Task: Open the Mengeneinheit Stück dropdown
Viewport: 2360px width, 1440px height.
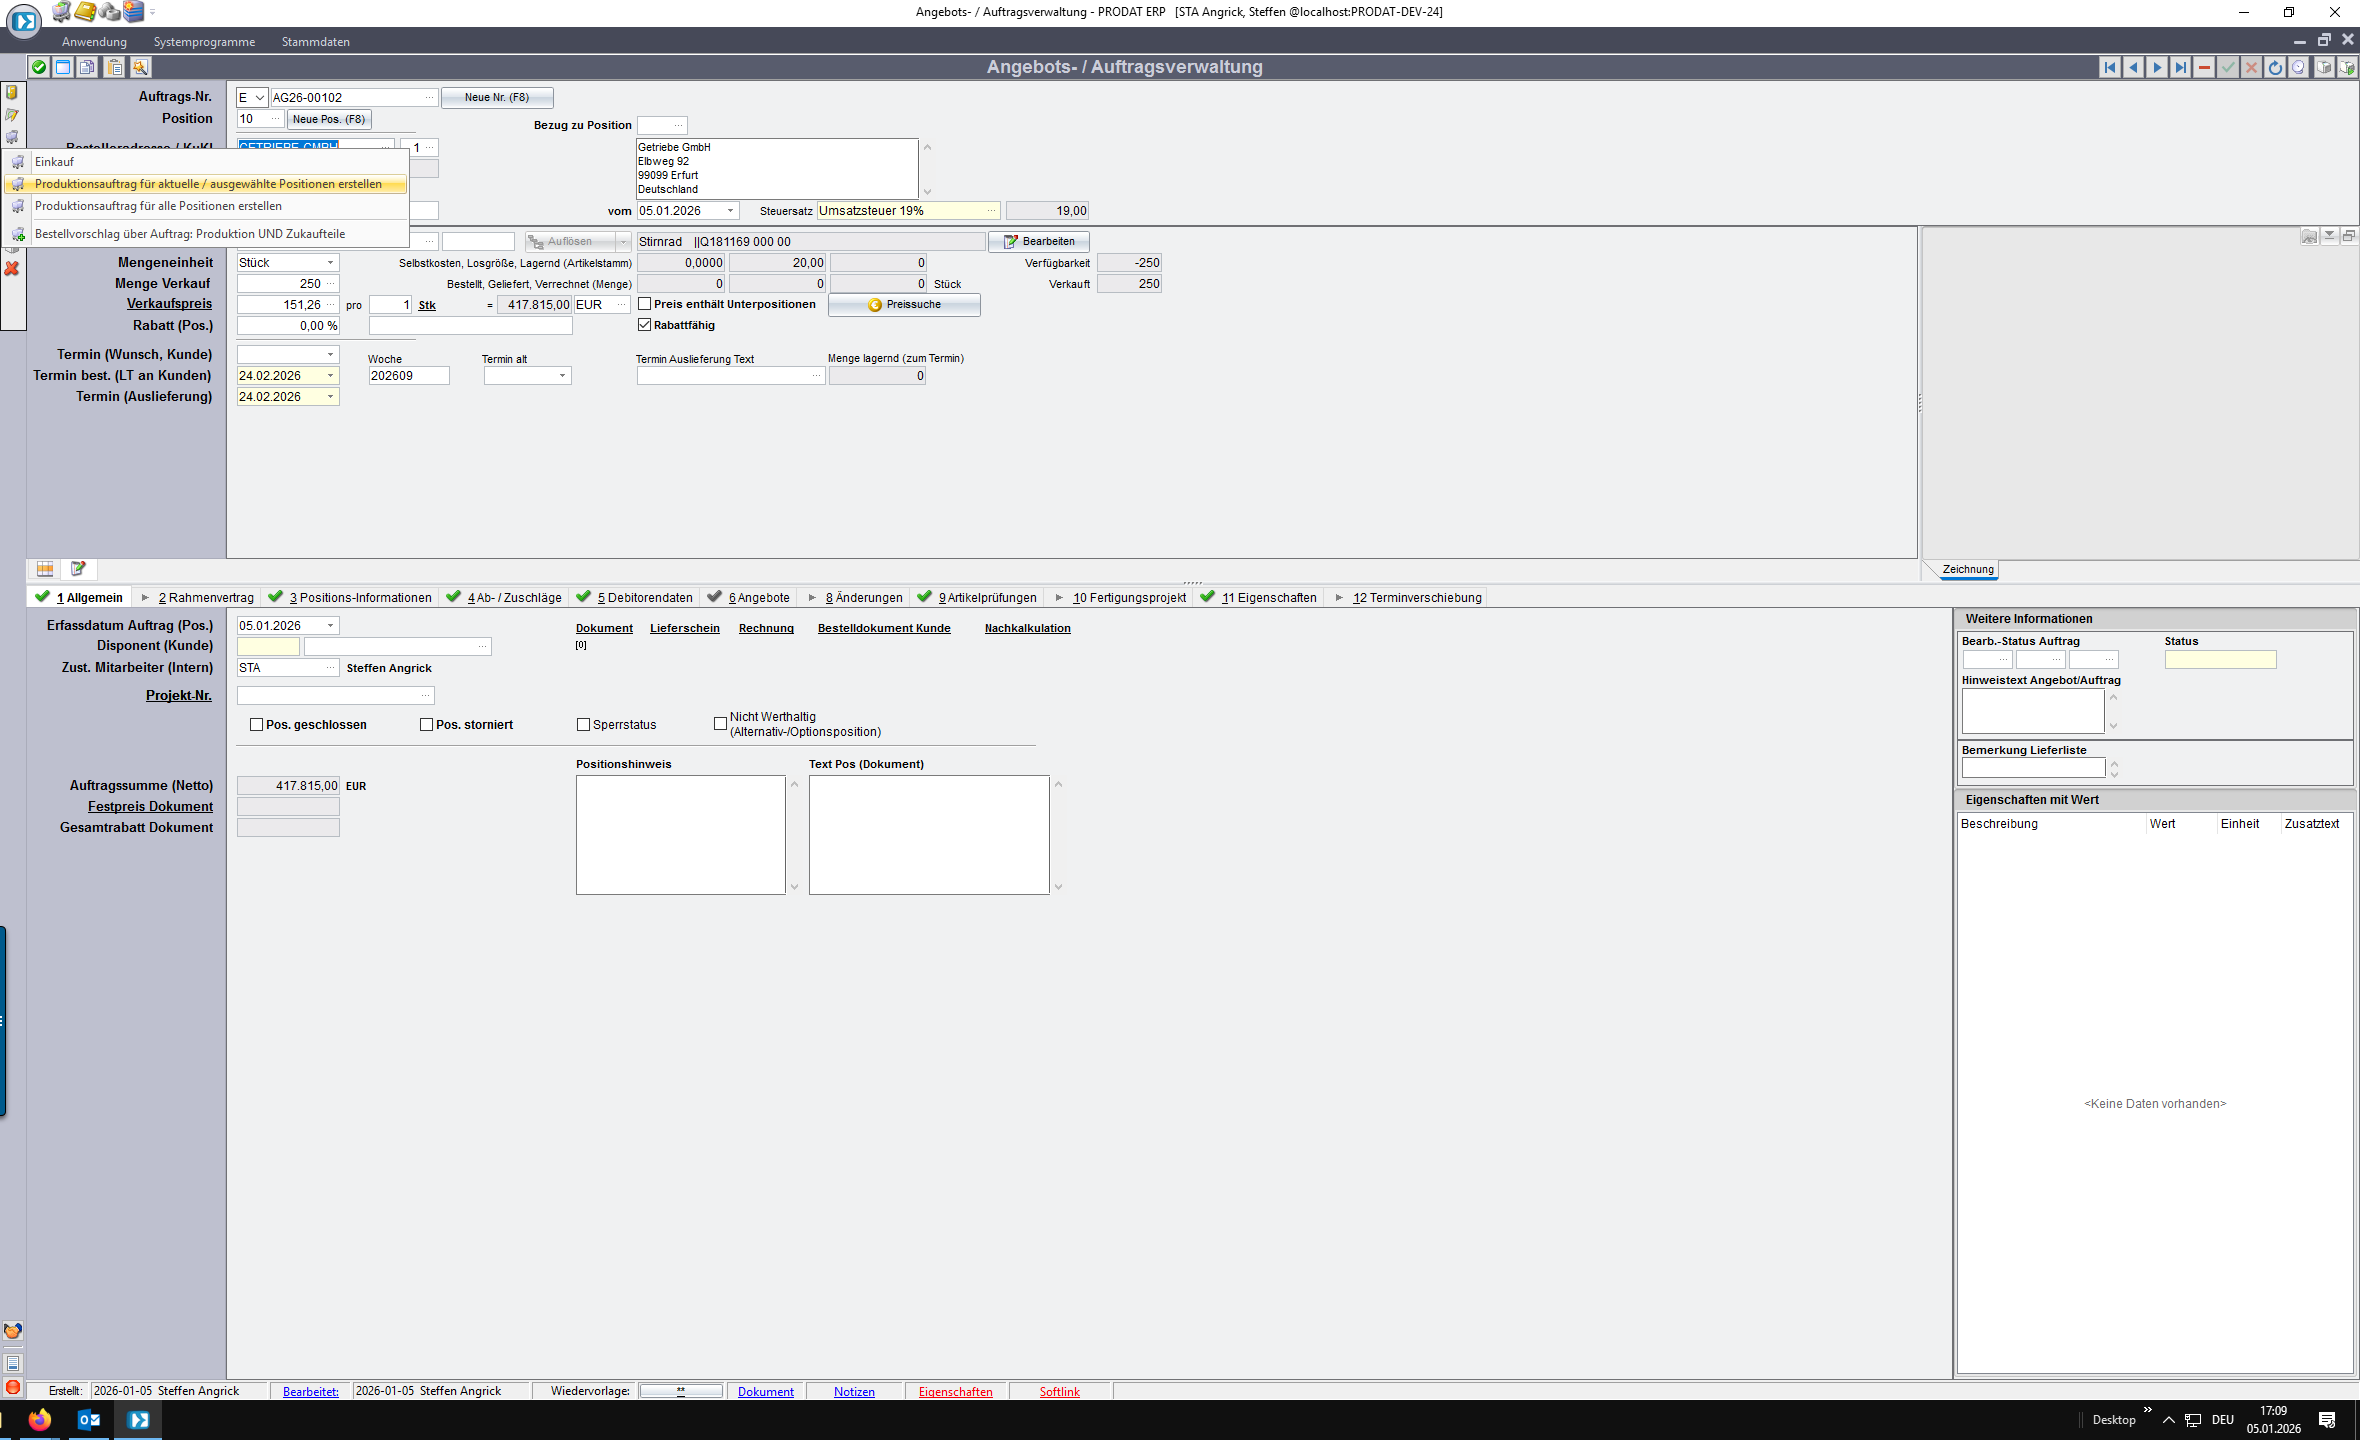Action: tap(330, 263)
